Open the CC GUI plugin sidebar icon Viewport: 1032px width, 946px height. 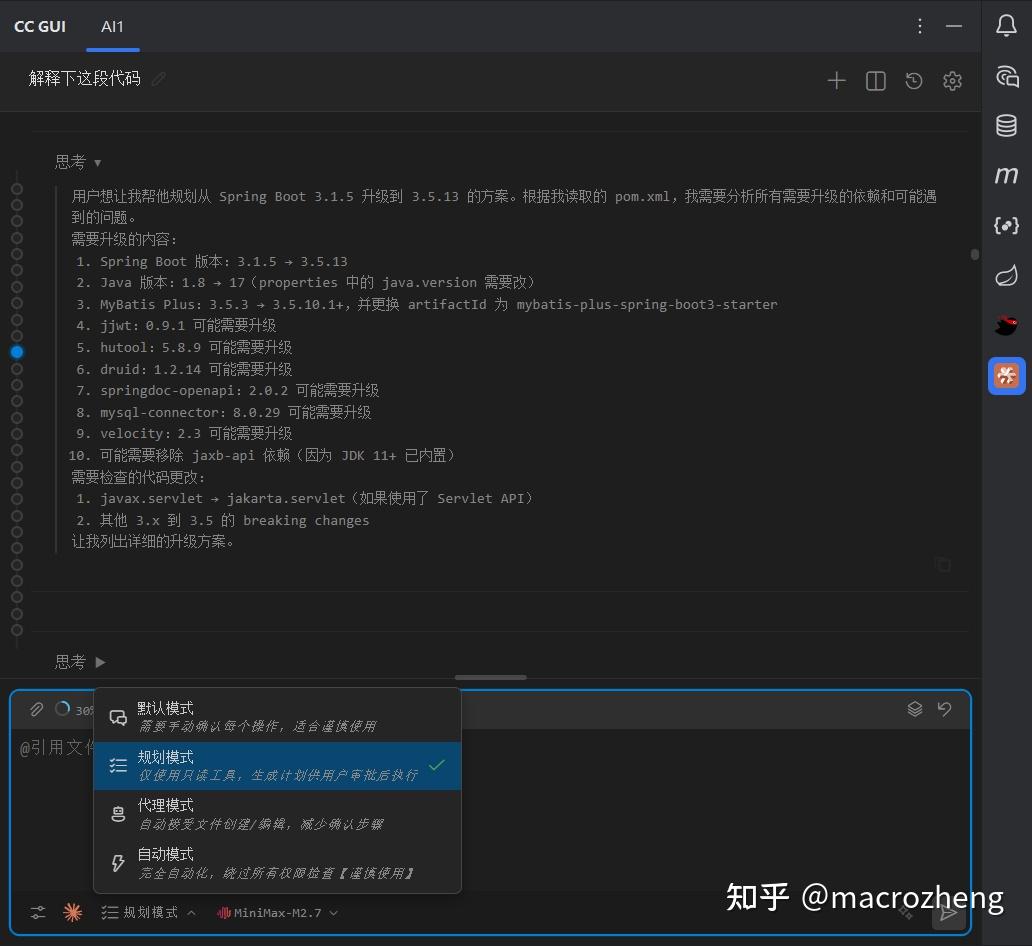coord(1006,376)
